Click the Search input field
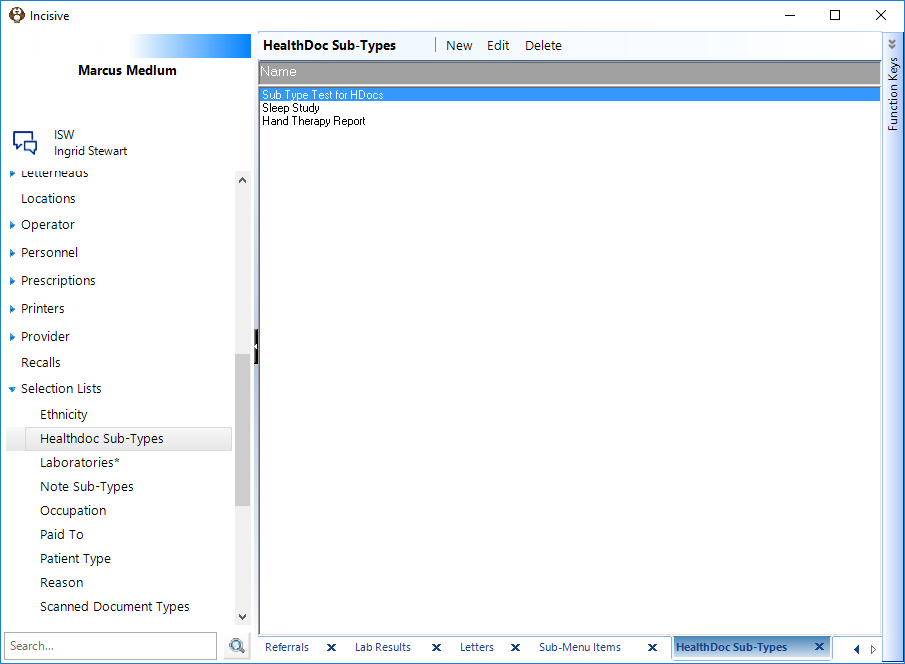905x664 pixels. tap(110, 646)
